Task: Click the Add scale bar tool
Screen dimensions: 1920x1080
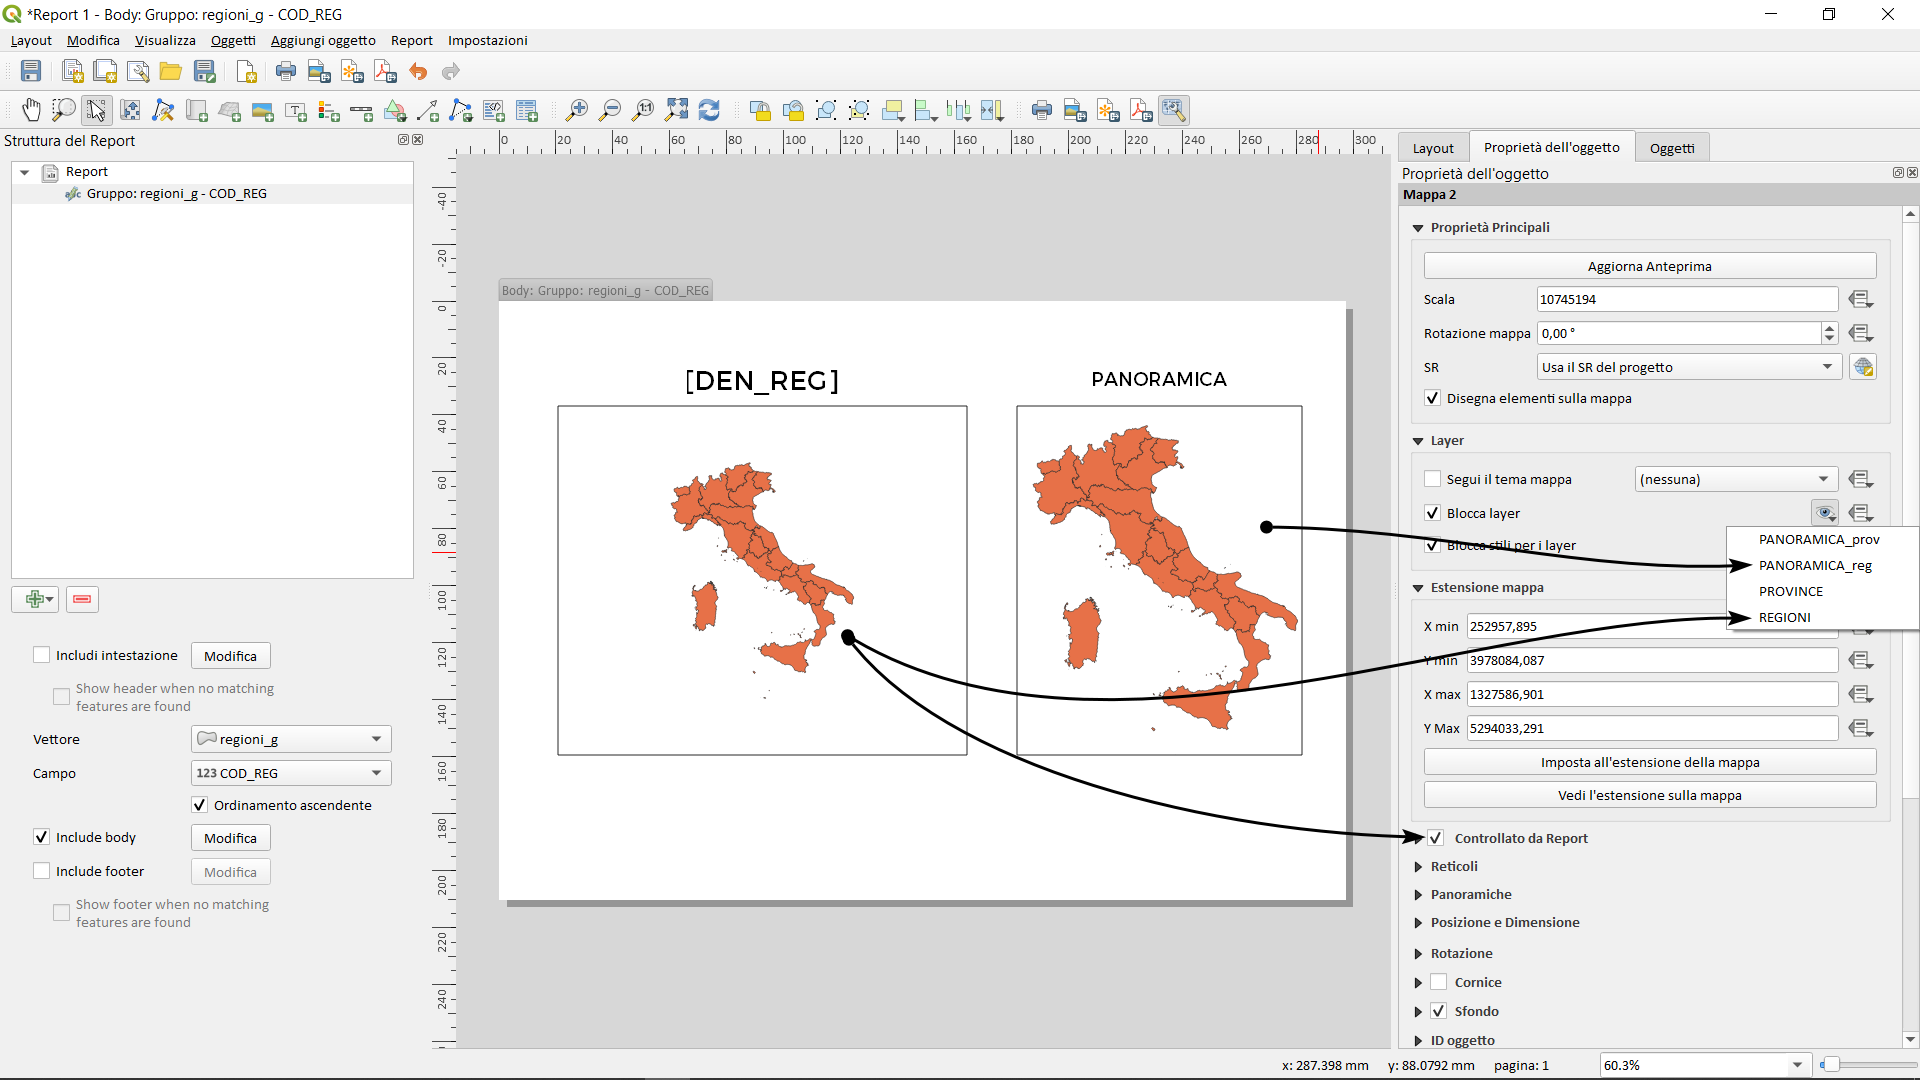Action: coord(362,110)
